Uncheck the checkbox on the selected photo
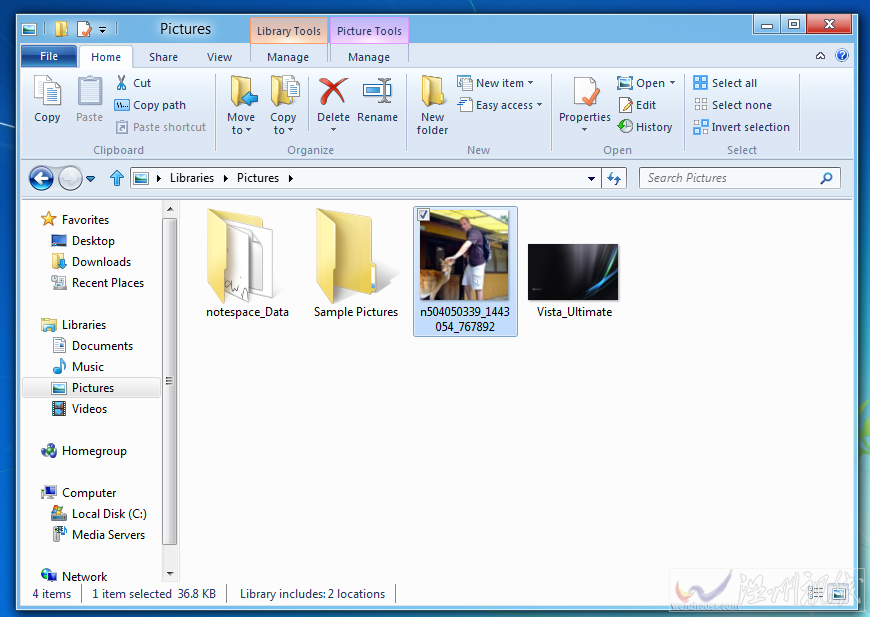 click(x=423, y=214)
